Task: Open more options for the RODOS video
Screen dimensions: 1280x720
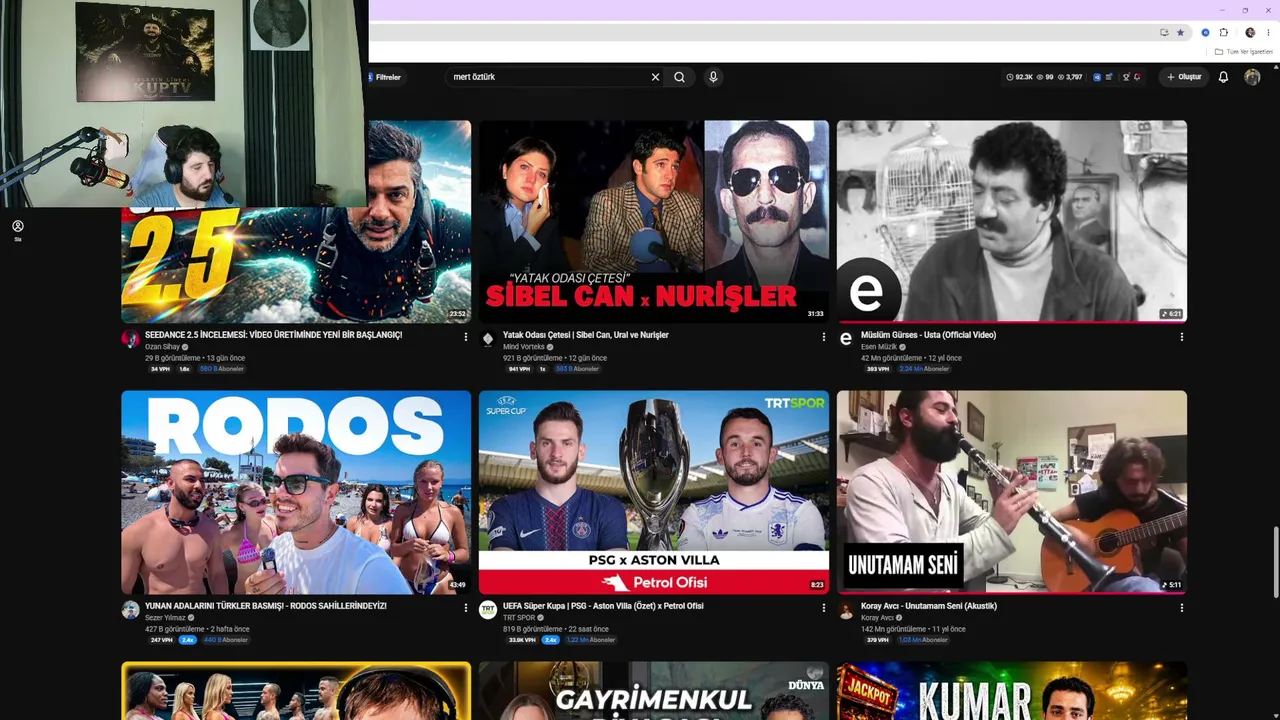Action: coord(465,607)
